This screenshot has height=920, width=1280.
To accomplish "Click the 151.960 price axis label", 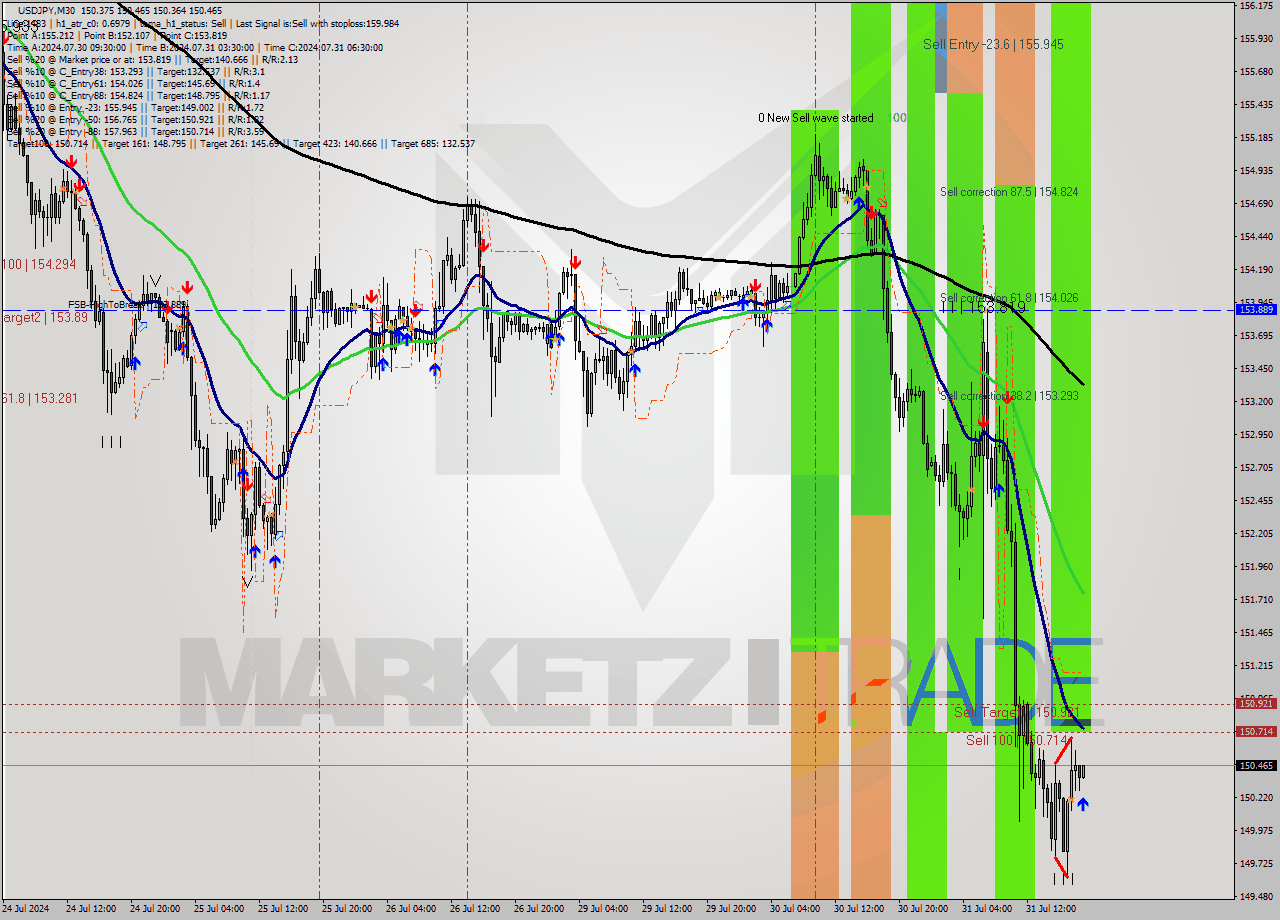I will (x=1256, y=567).
